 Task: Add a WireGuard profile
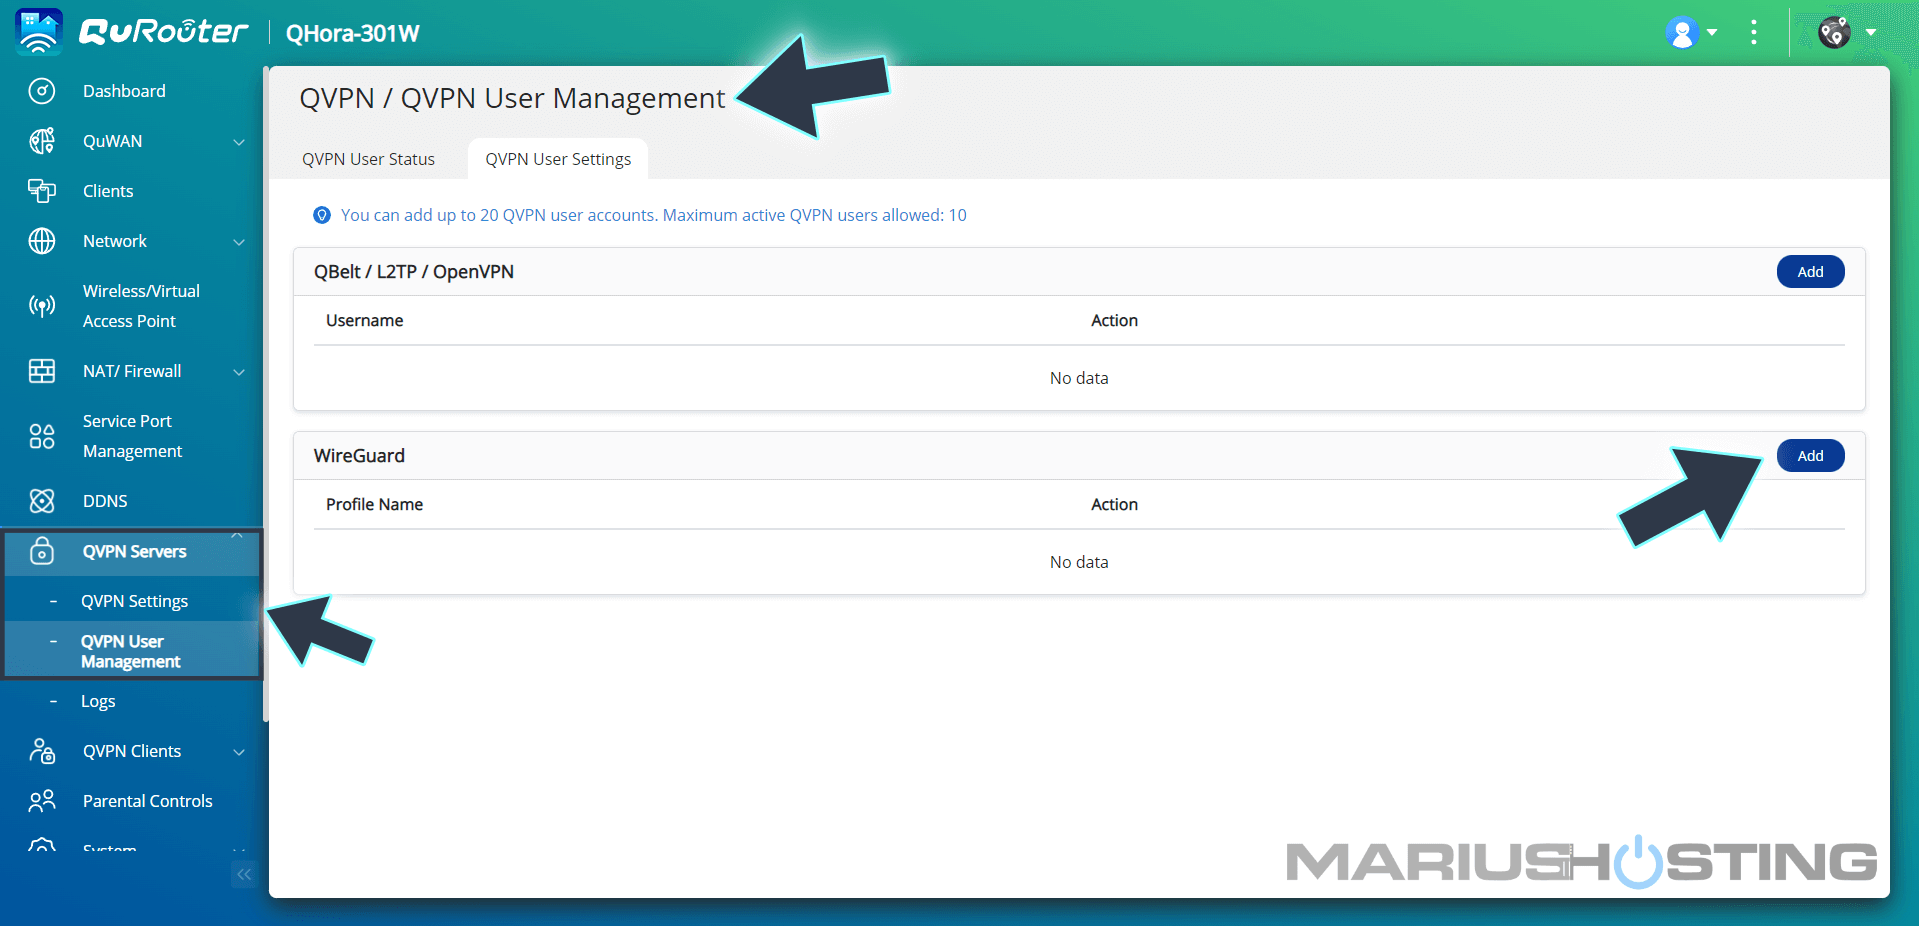tap(1810, 456)
